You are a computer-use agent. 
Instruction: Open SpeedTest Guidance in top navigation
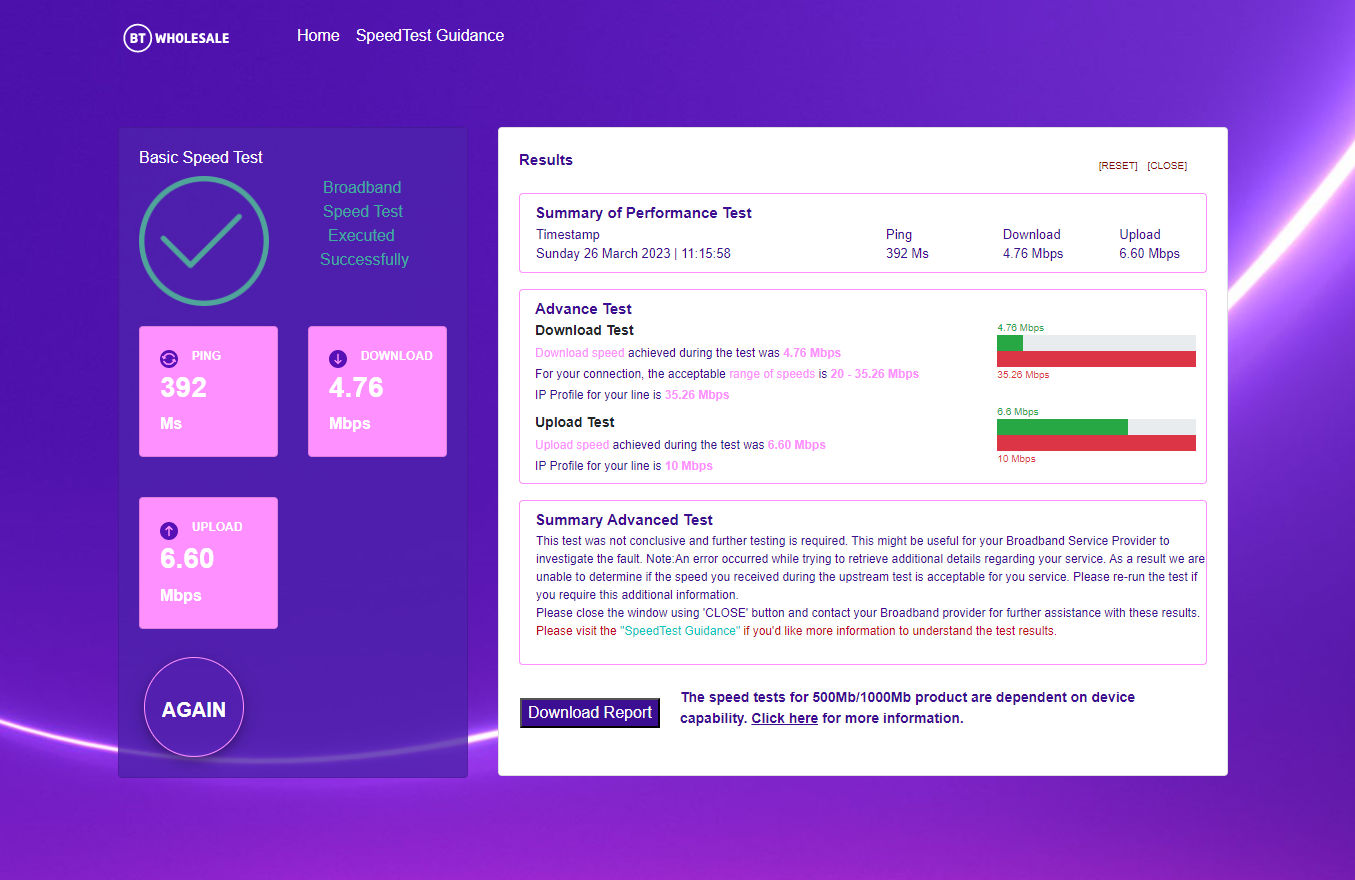point(430,36)
